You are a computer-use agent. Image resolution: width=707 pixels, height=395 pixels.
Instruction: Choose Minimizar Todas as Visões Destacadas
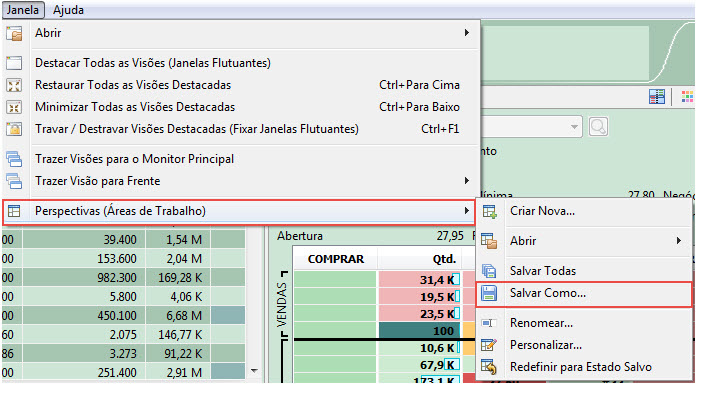tap(135, 107)
